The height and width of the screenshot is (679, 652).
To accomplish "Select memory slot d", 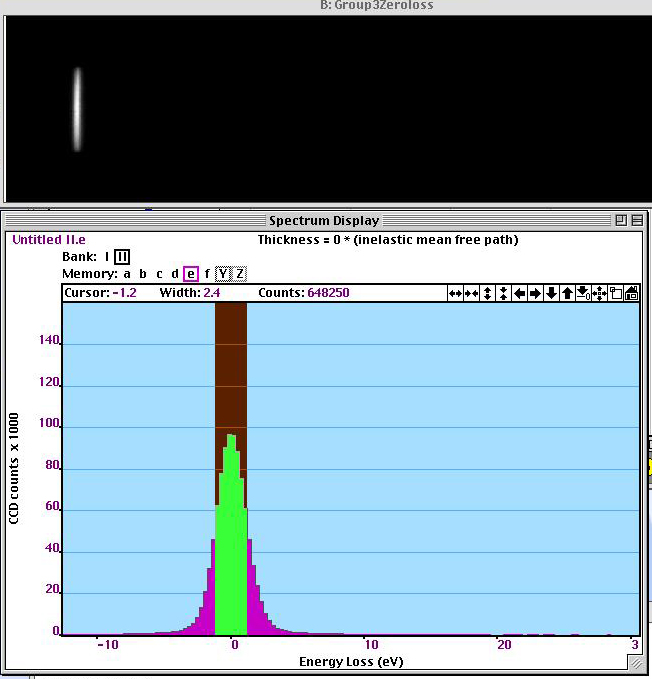I will coord(175,274).
